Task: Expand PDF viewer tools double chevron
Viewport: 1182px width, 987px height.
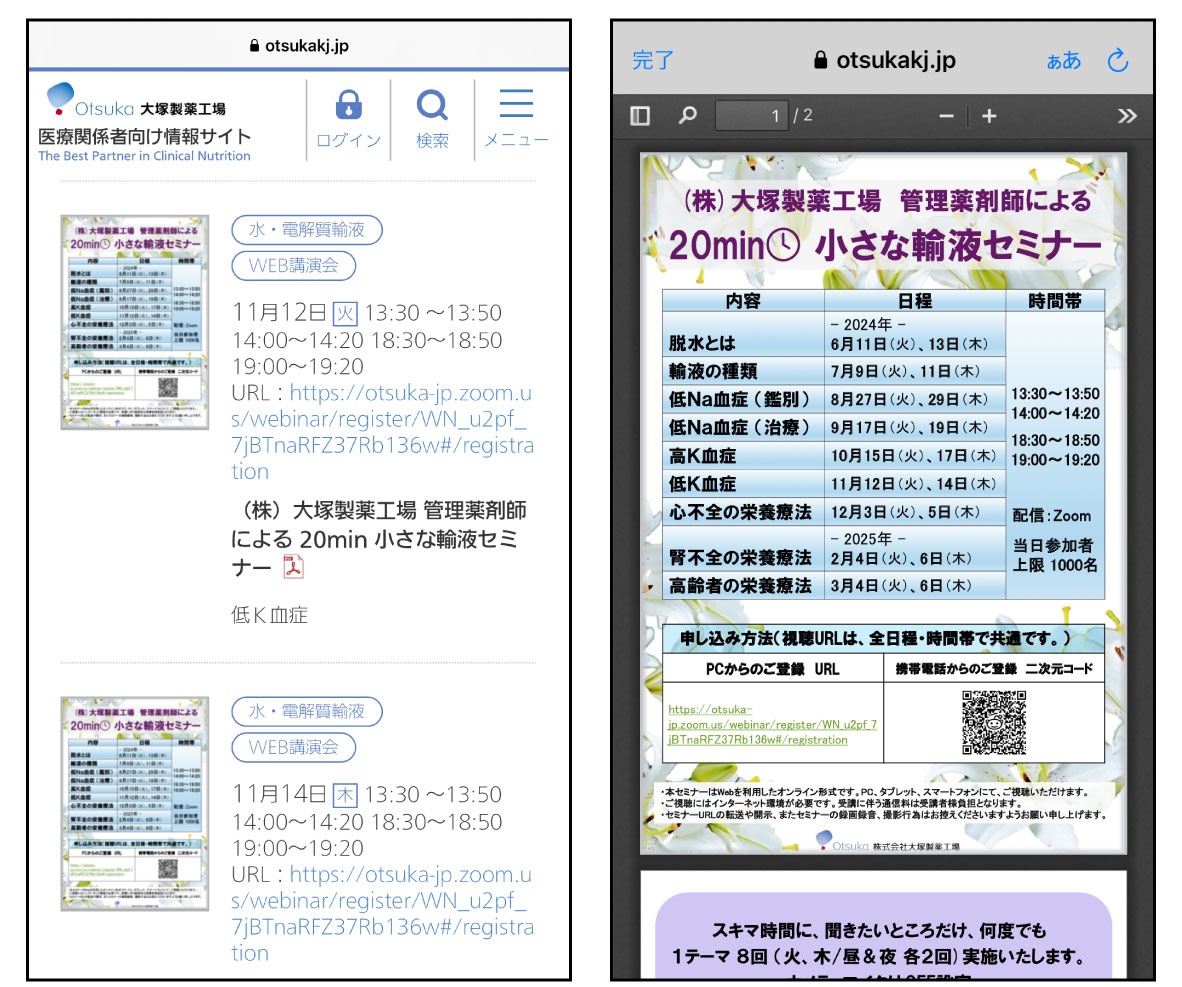Action: pyautogui.click(x=1127, y=116)
